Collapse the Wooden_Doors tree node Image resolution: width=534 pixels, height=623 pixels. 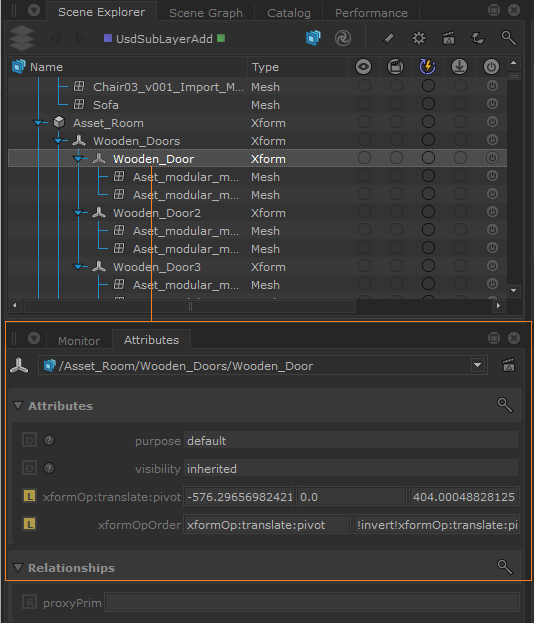click(x=58, y=141)
